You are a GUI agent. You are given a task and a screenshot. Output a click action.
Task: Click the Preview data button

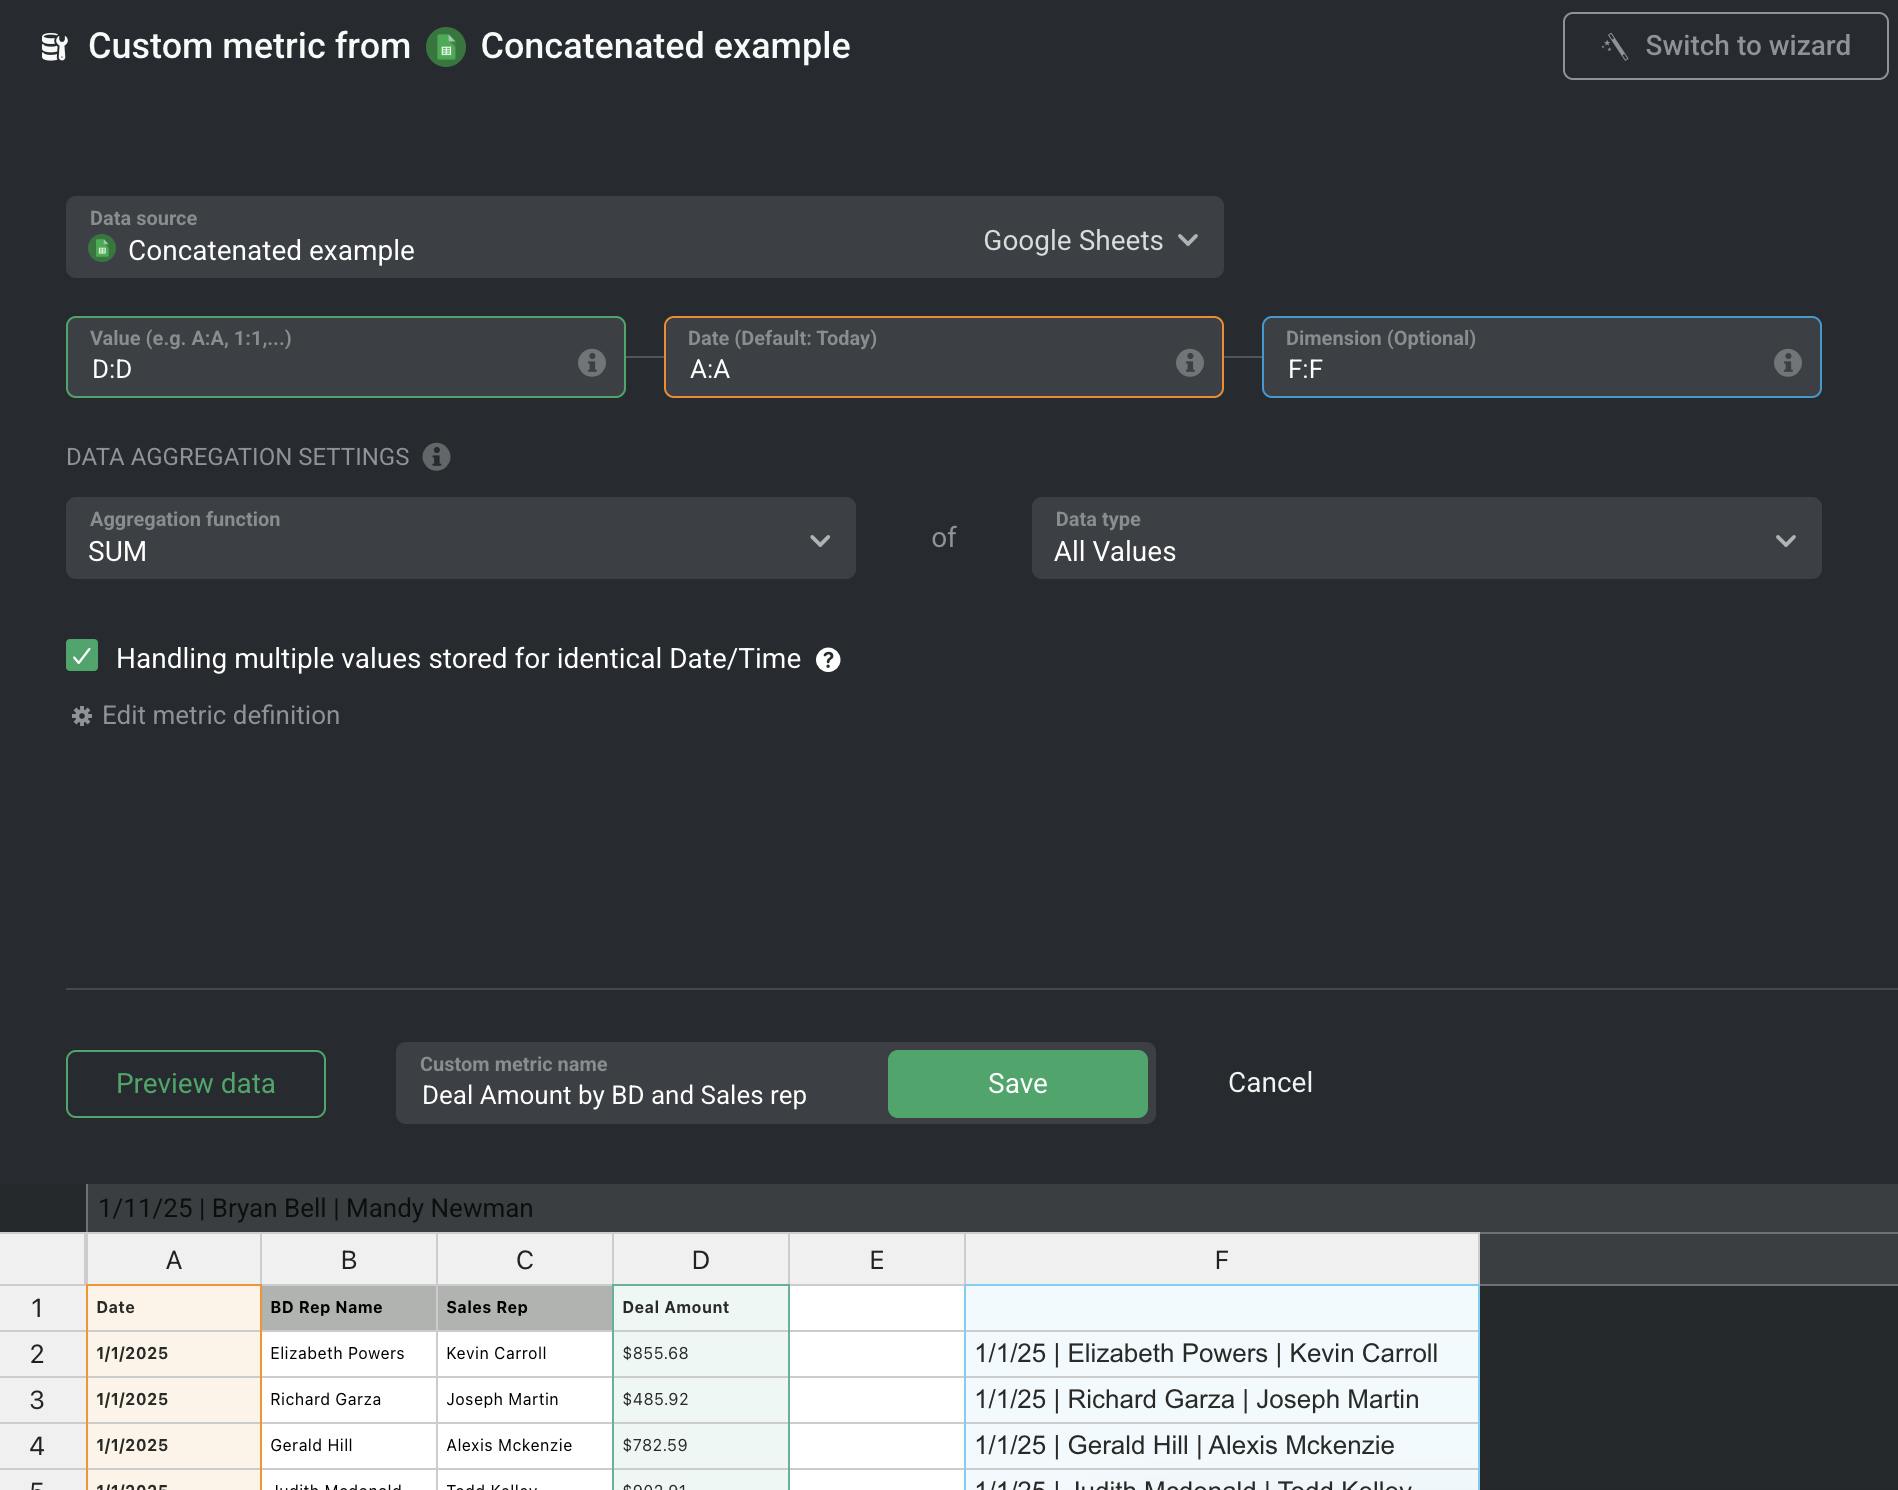196,1084
